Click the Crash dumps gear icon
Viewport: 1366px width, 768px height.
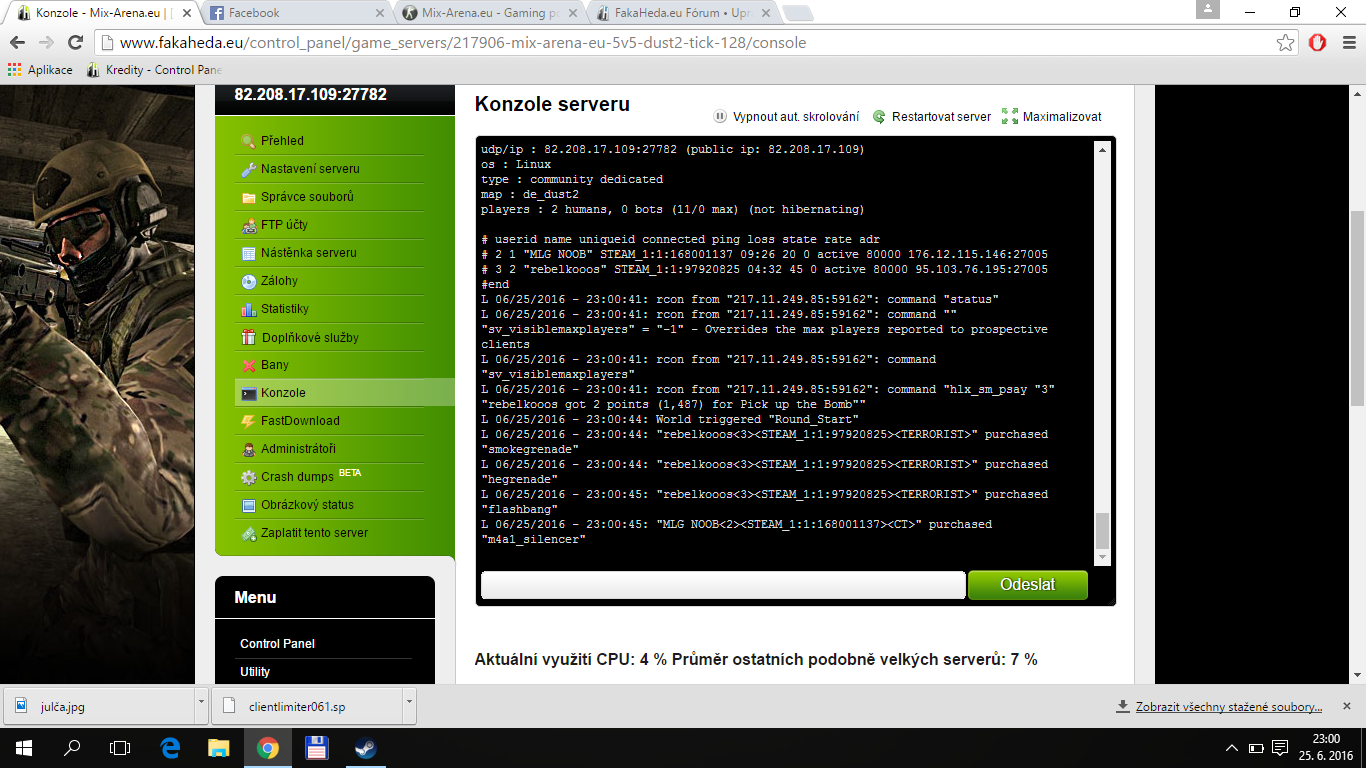pyautogui.click(x=249, y=477)
